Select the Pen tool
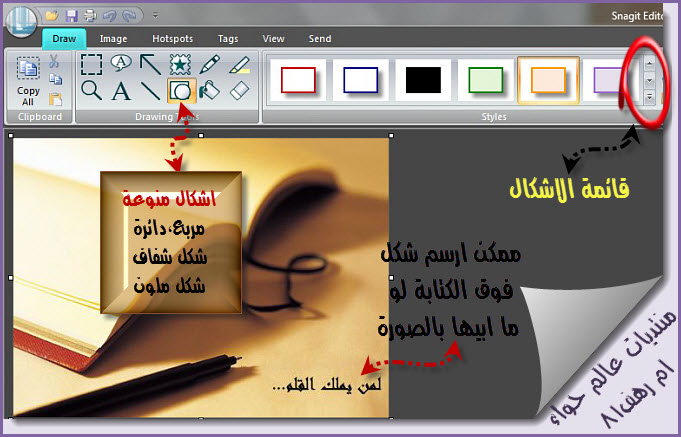Viewport: 681px width, 437px height. [210, 65]
